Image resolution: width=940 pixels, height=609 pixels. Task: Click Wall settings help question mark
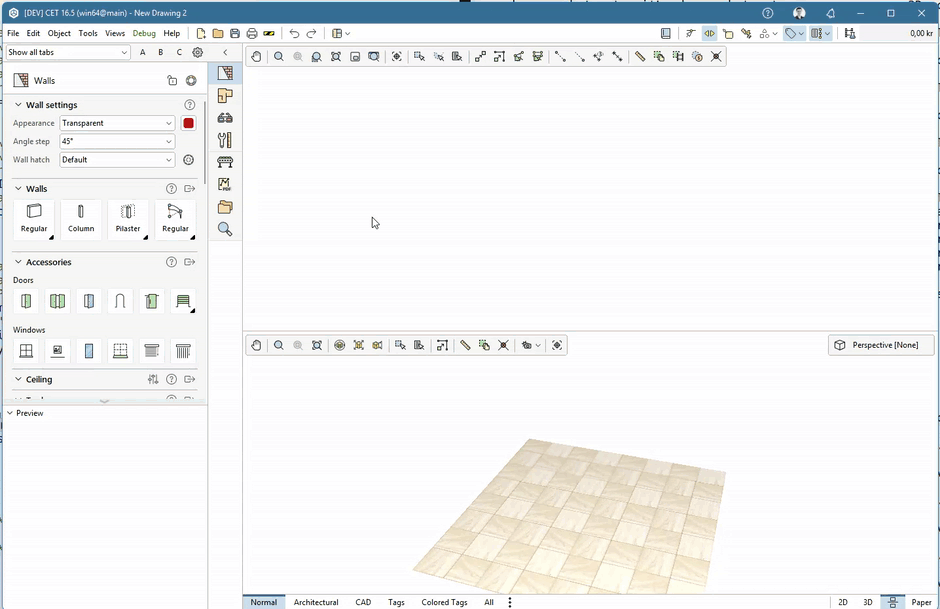point(190,105)
